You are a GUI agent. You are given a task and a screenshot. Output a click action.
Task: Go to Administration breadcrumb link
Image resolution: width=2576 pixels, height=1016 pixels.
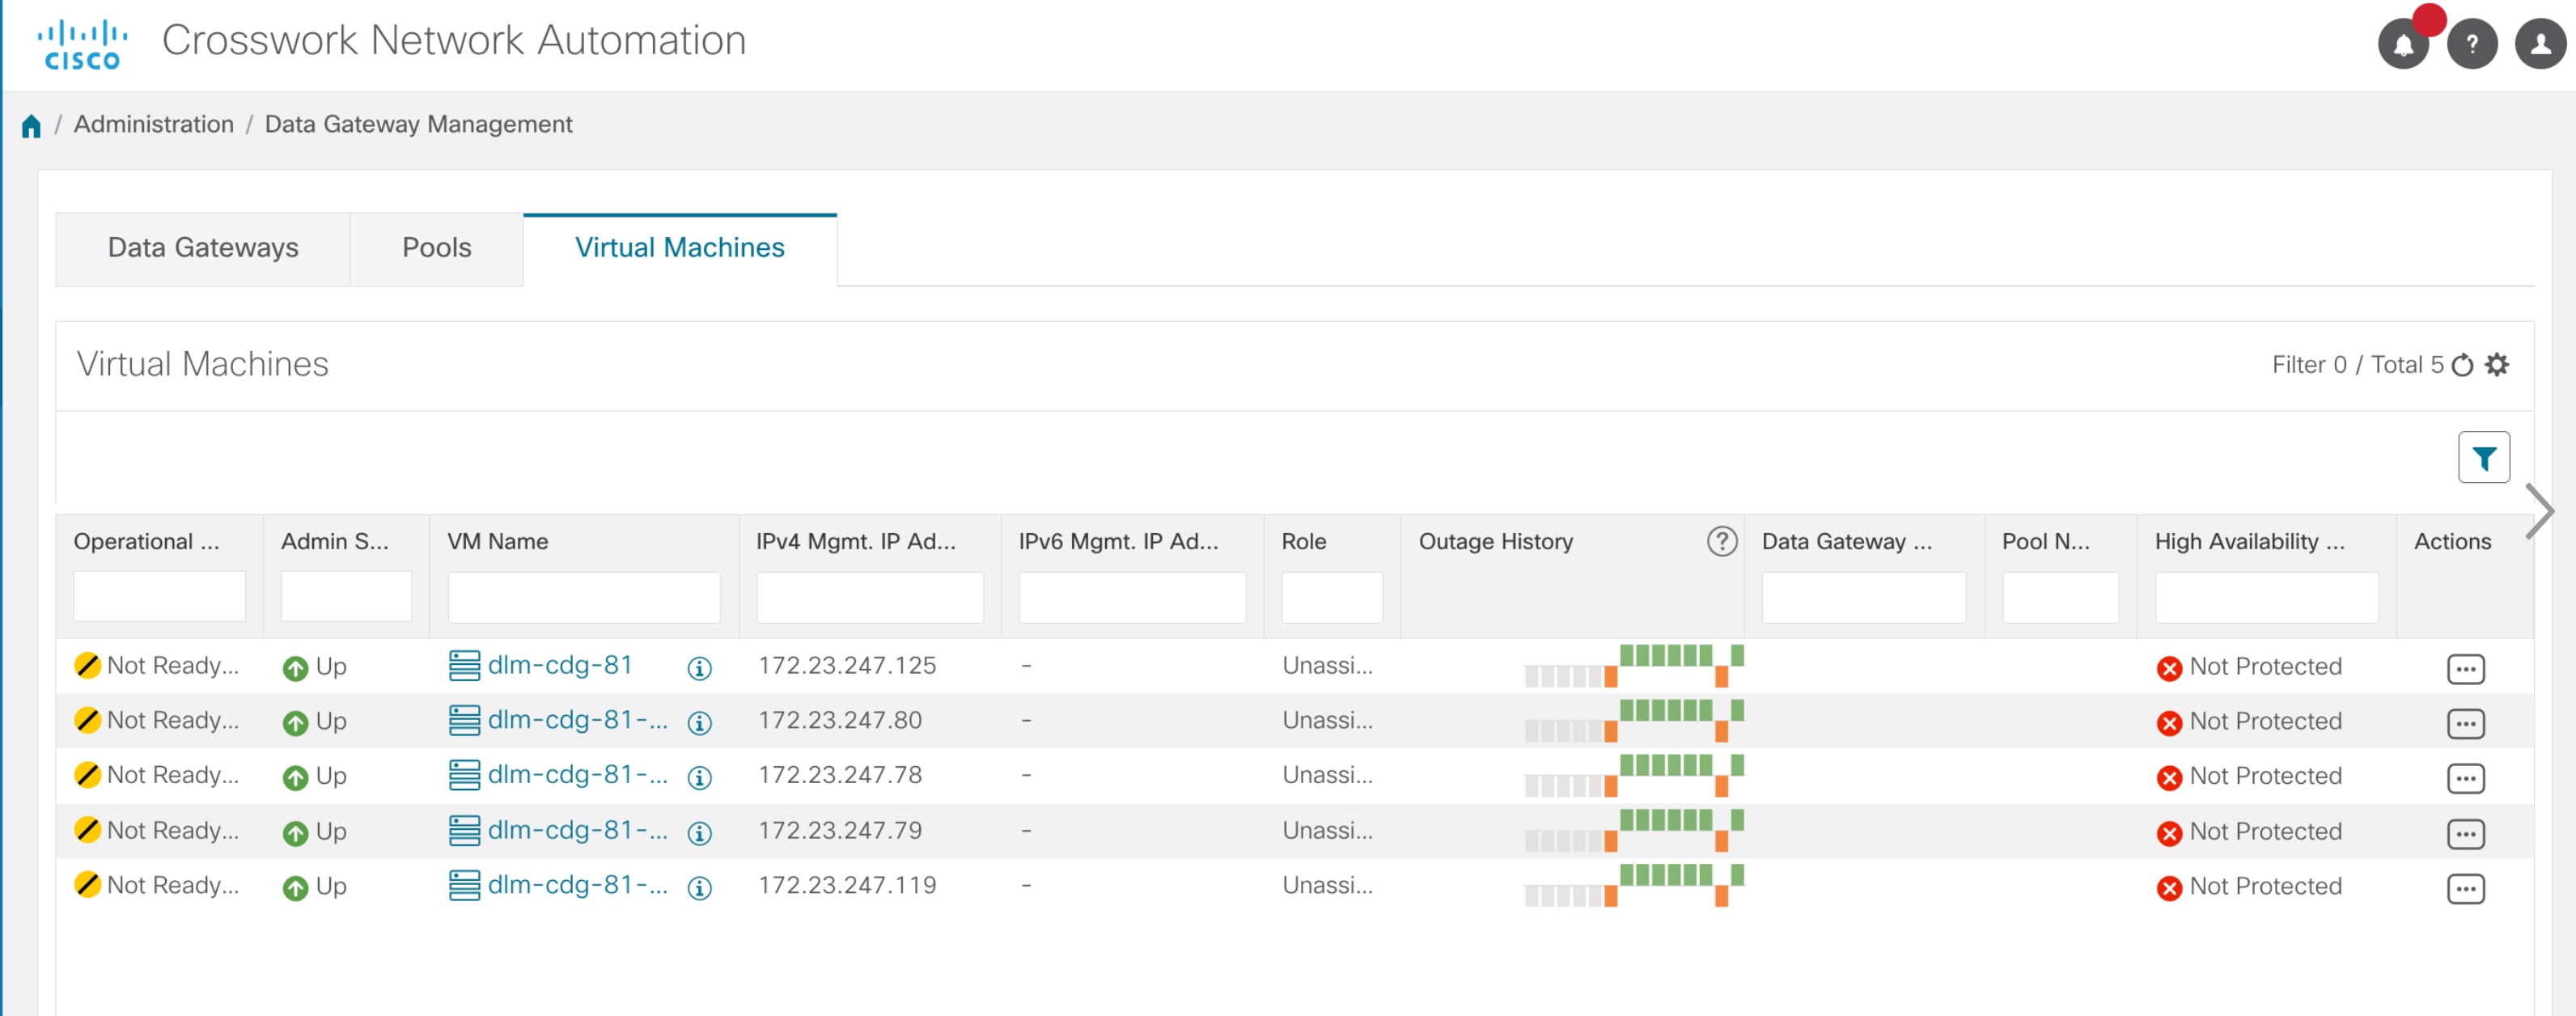click(x=153, y=124)
